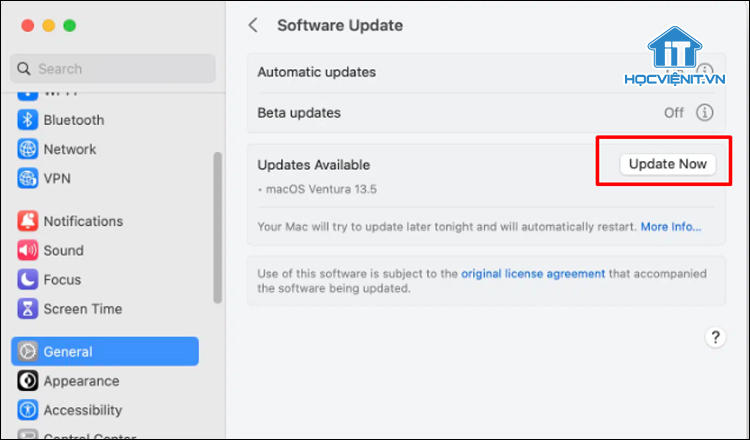
Task: Minimize window with the yellow button
Action: pos(49,25)
